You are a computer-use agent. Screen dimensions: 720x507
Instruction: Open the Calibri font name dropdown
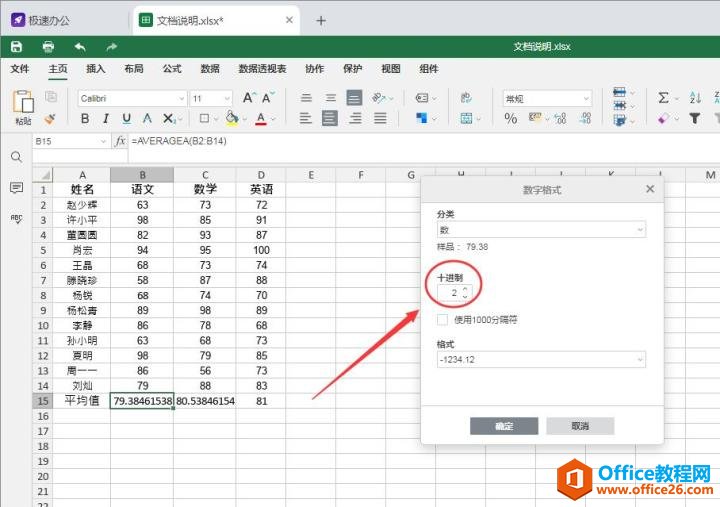click(181, 98)
